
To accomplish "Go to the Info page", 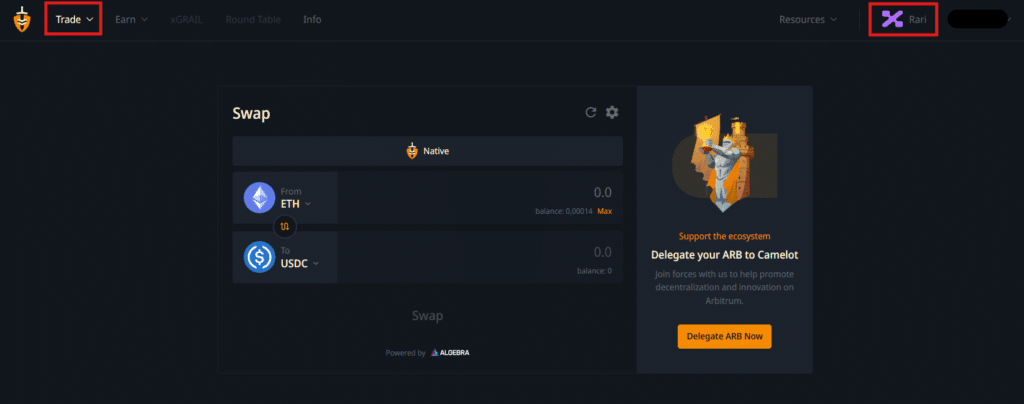I will click(x=312, y=20).
